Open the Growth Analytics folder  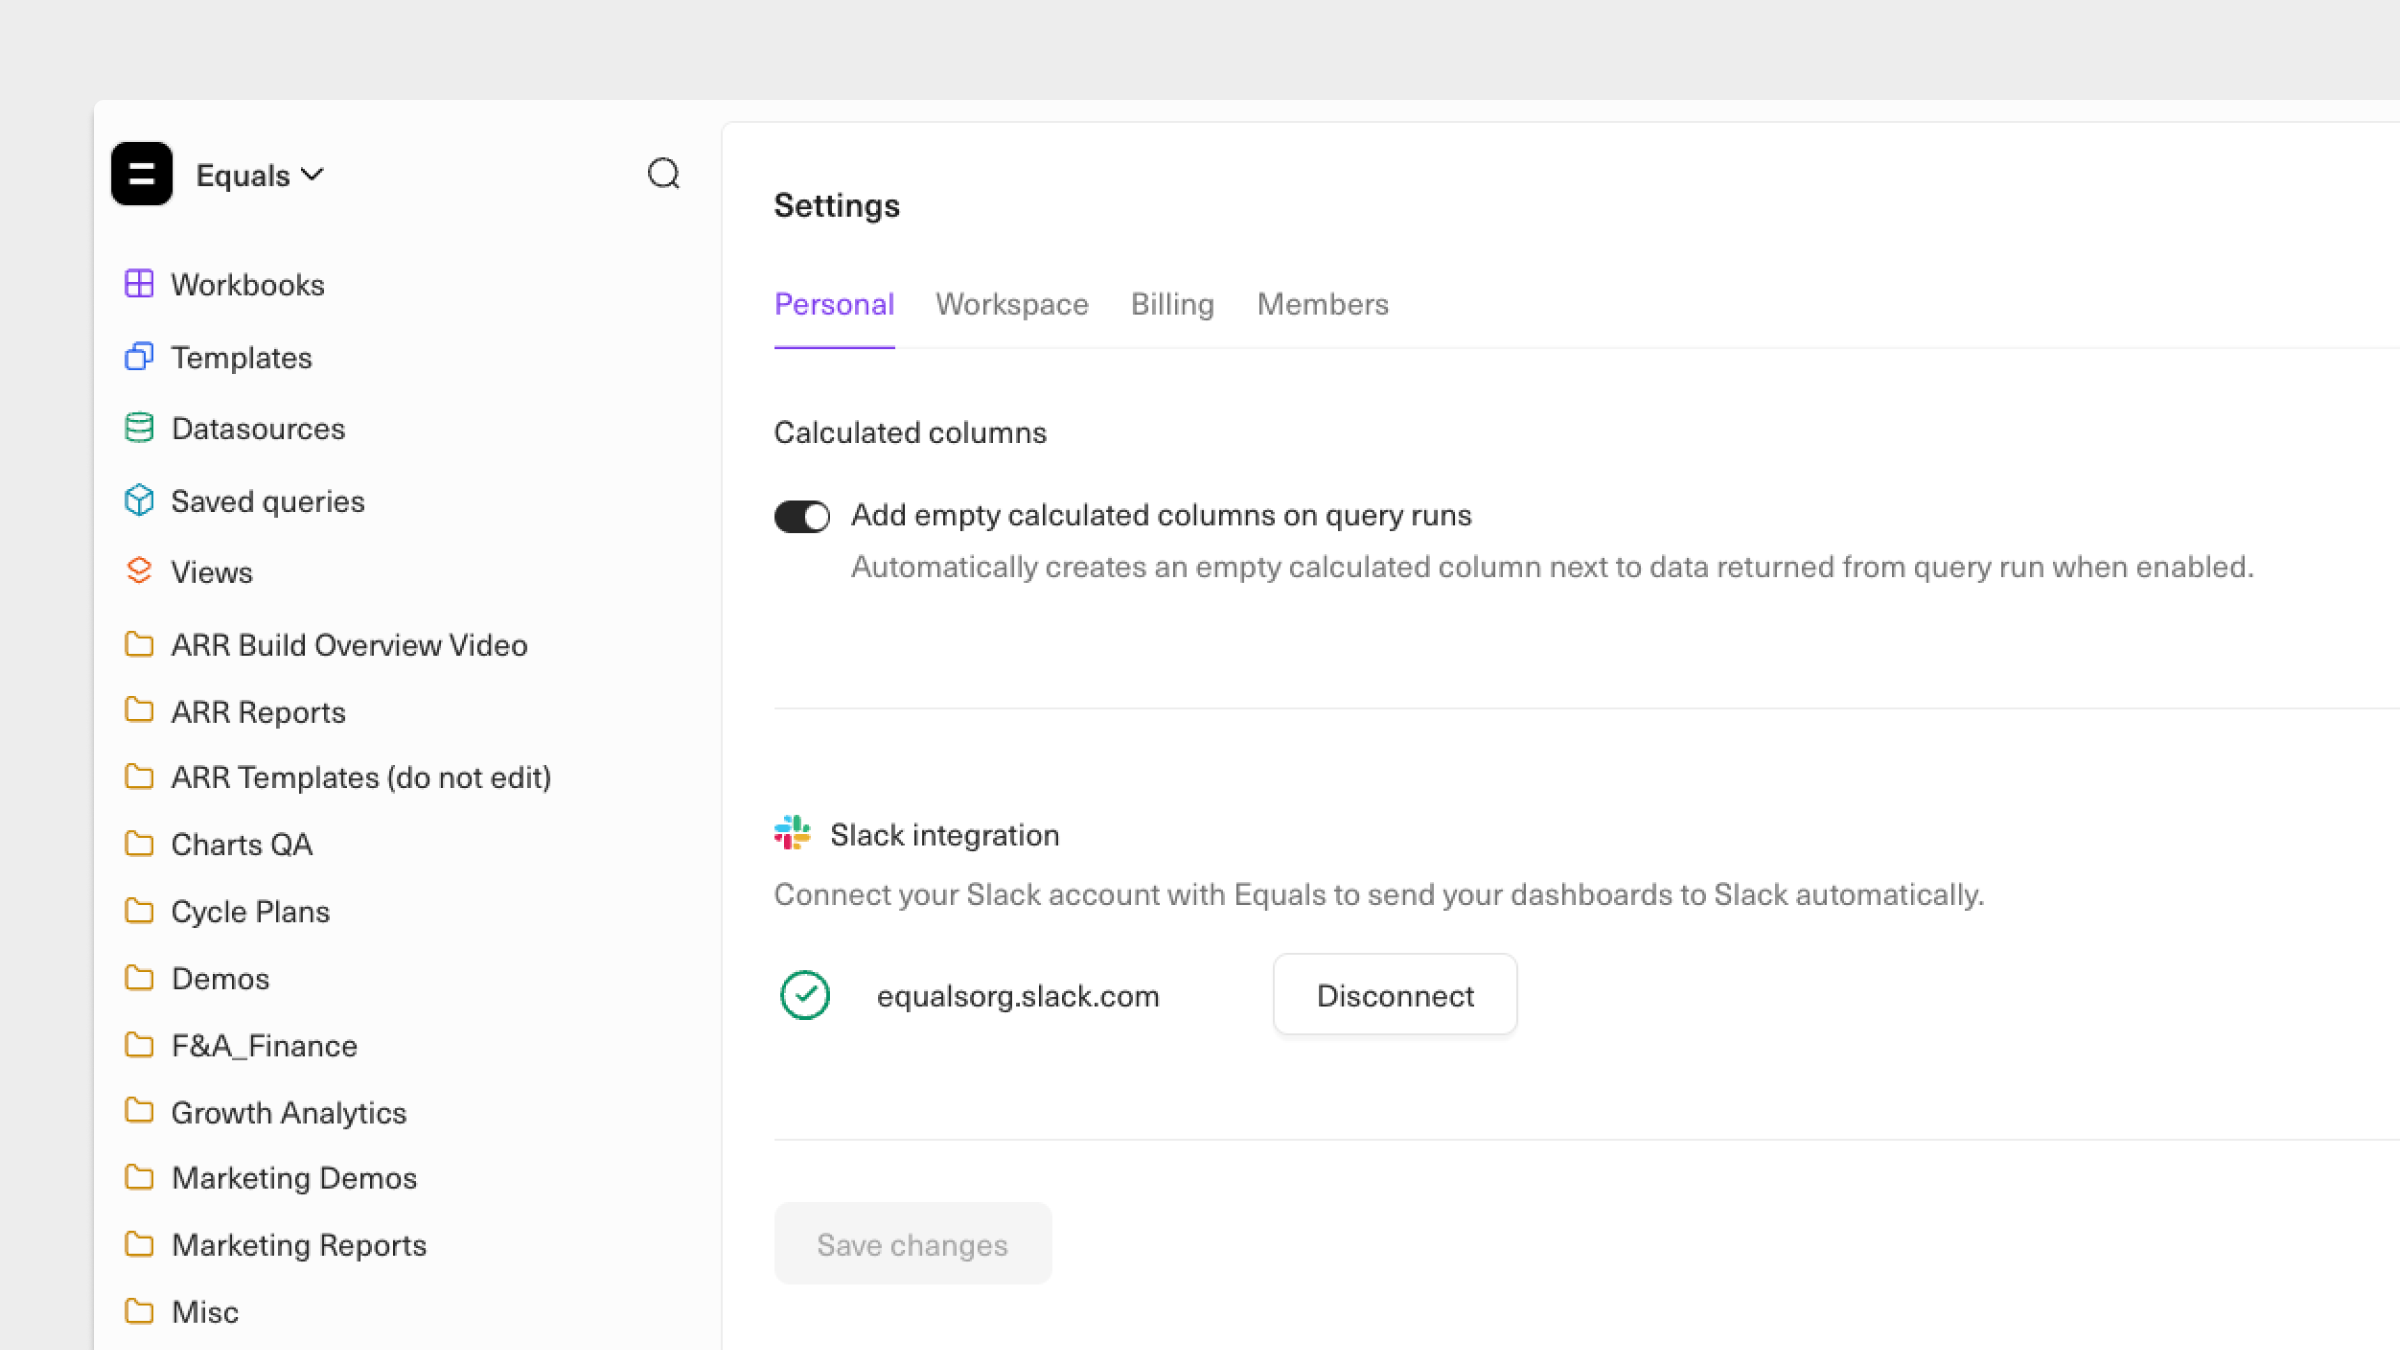click(x=288, y=1112)
